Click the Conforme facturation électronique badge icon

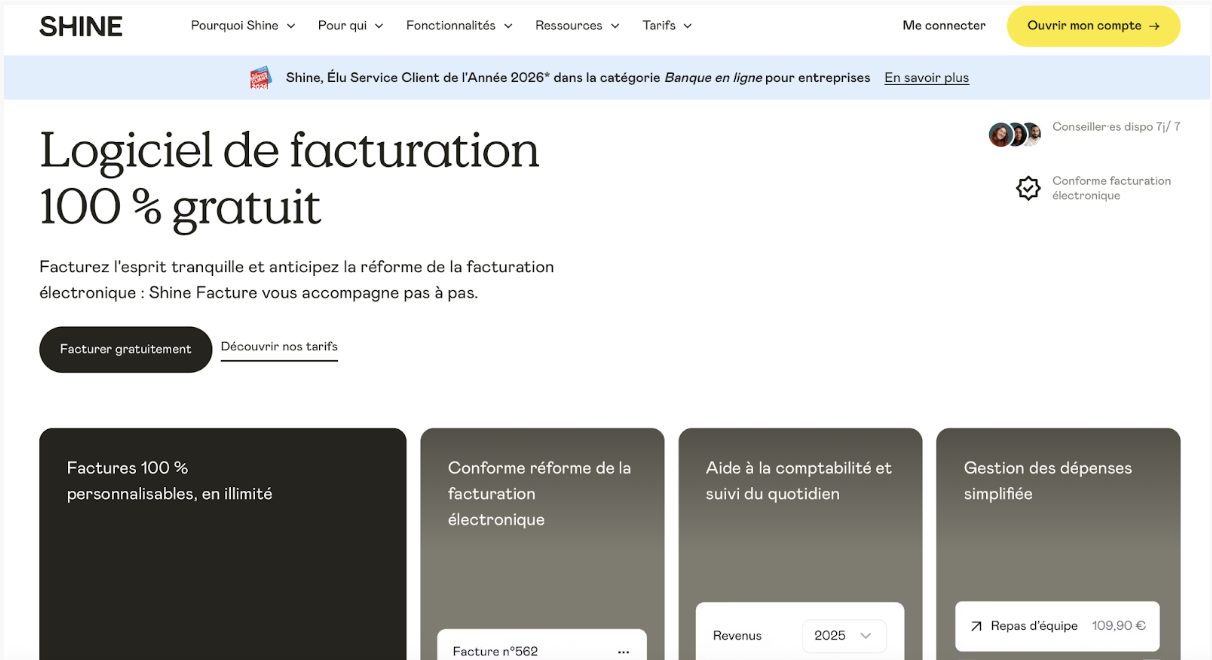click(x=1027, y=187)
